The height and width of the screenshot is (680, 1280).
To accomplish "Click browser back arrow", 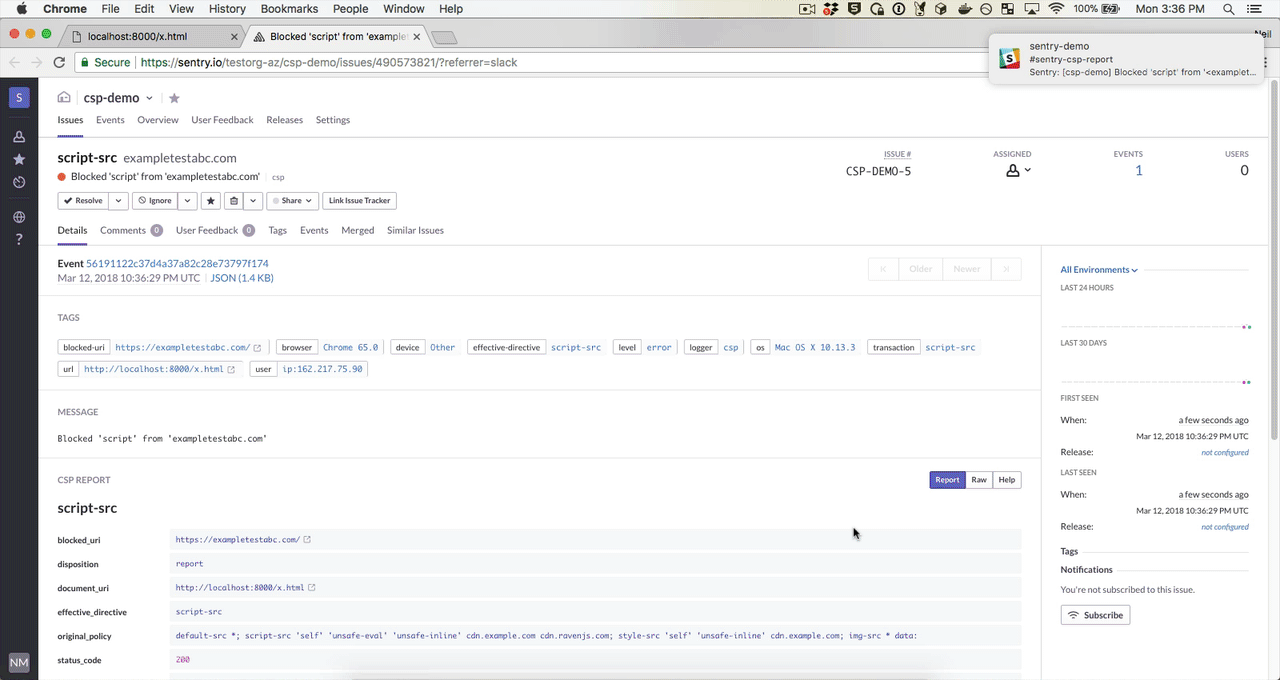I will 15,62.
